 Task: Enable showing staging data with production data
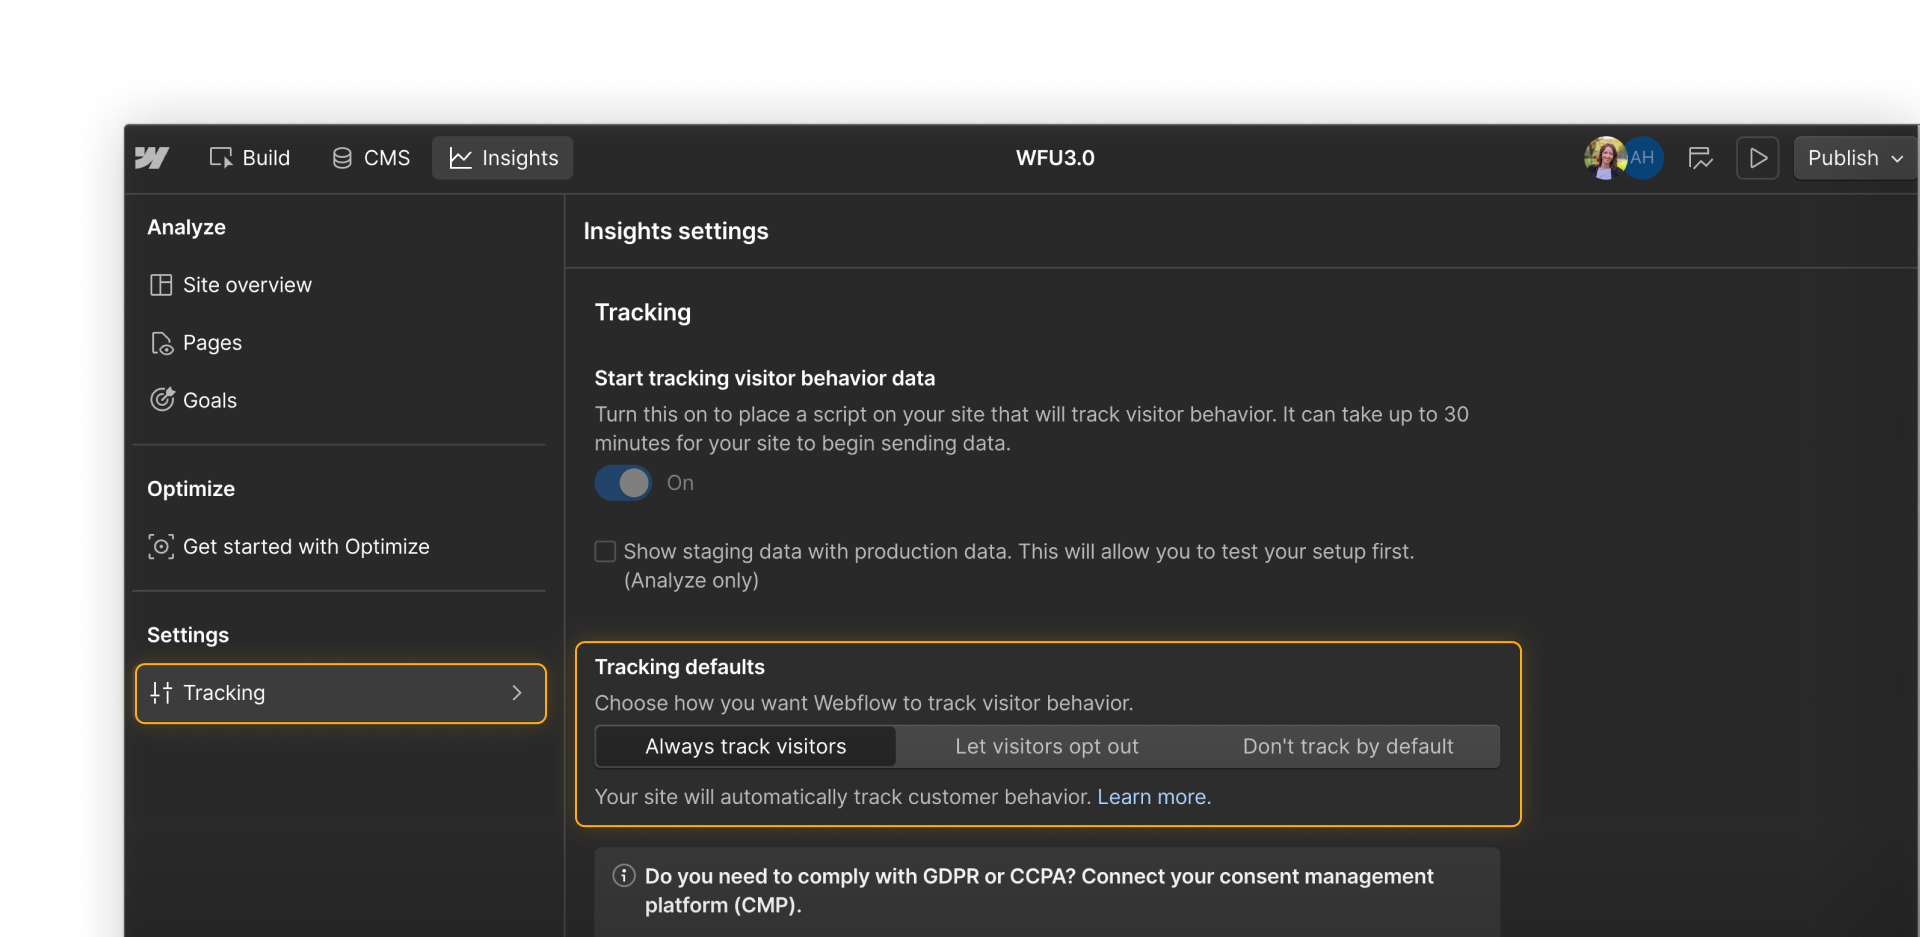[x=605, y=551]
